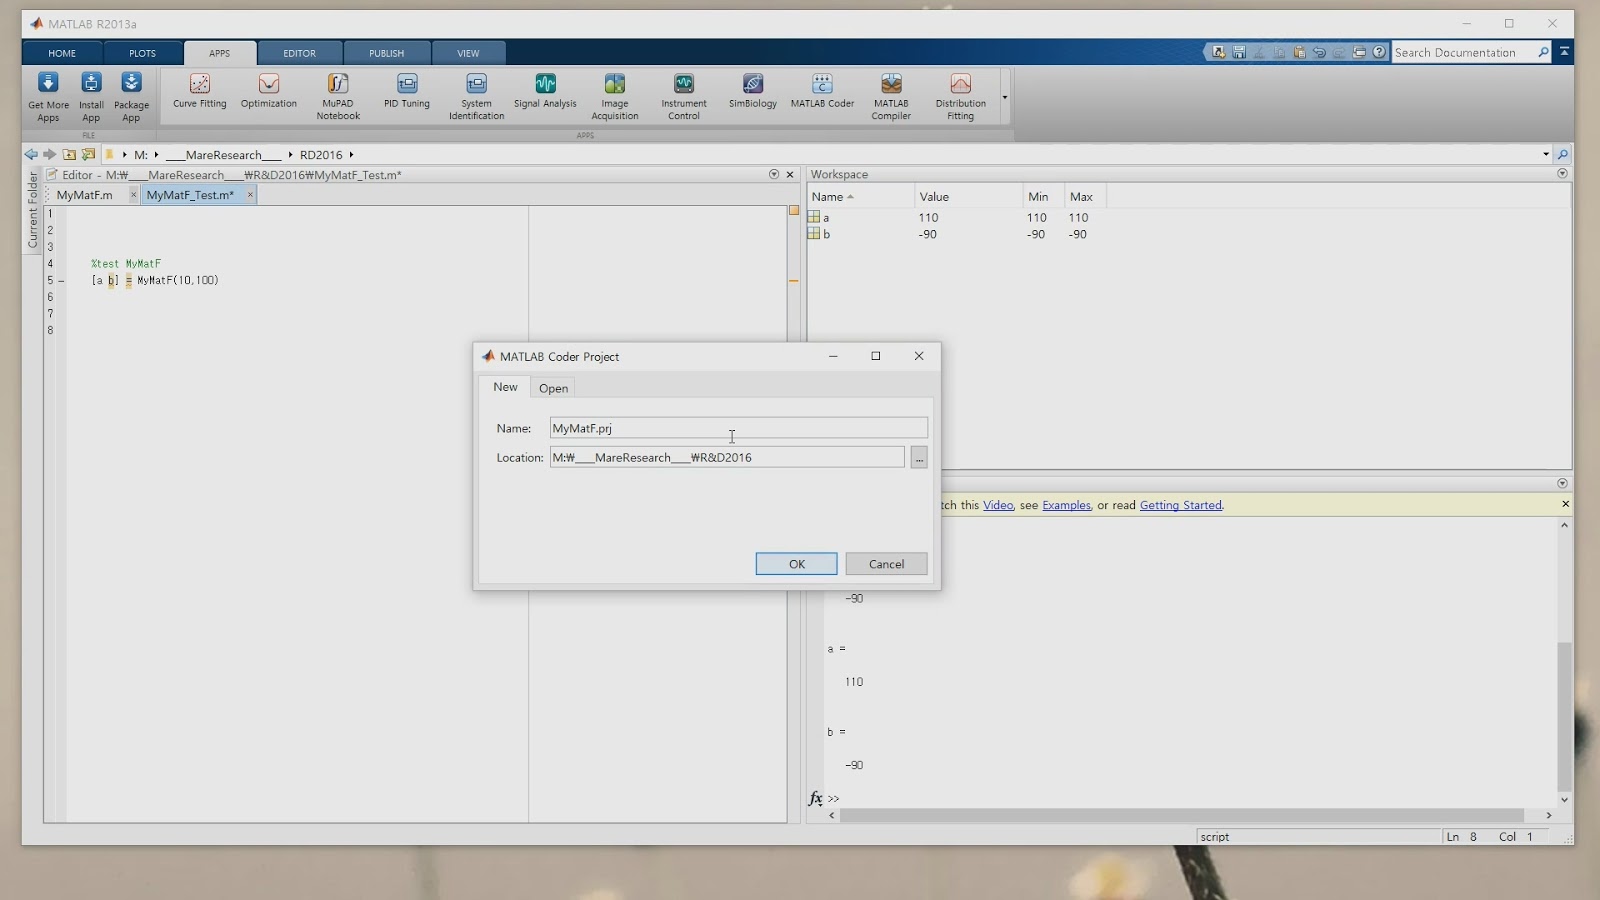Switch to the HOME tab
1600x900 pixels.
62,53
